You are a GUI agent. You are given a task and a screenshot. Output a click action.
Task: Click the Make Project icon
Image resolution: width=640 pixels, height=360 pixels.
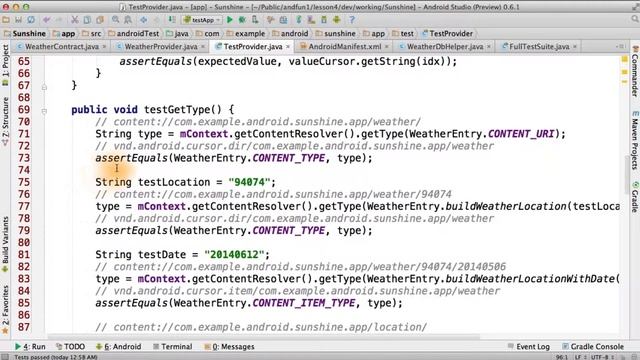point(172,20)
